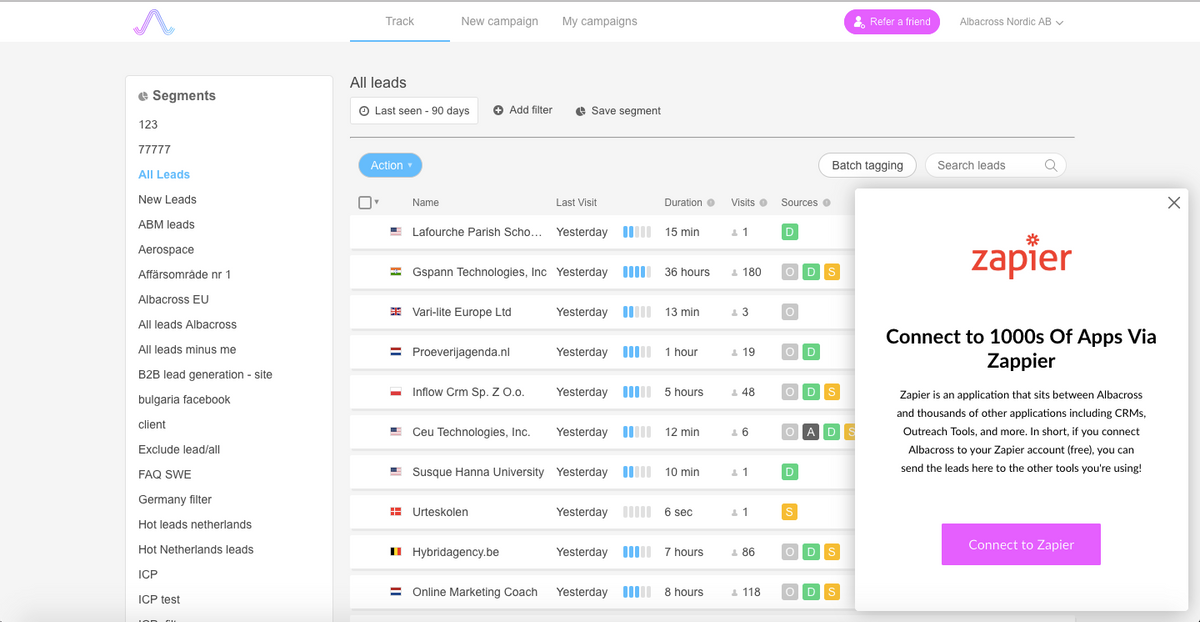
Task: Open the B2B lead generation - site segment
Action: [205, 375]
